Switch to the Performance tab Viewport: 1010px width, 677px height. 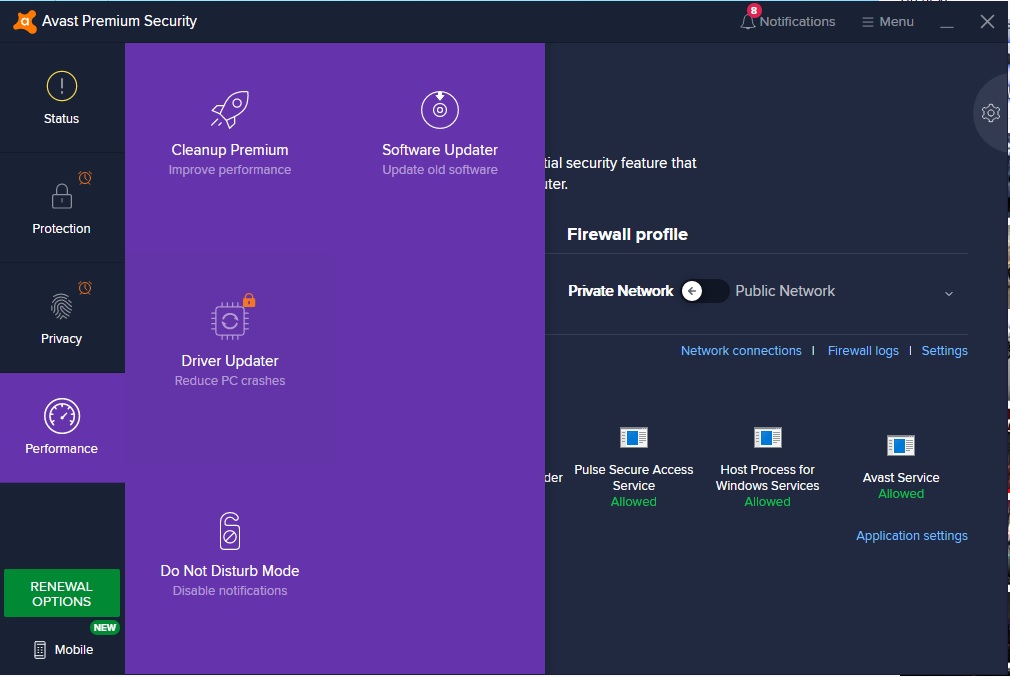point(61,427)
